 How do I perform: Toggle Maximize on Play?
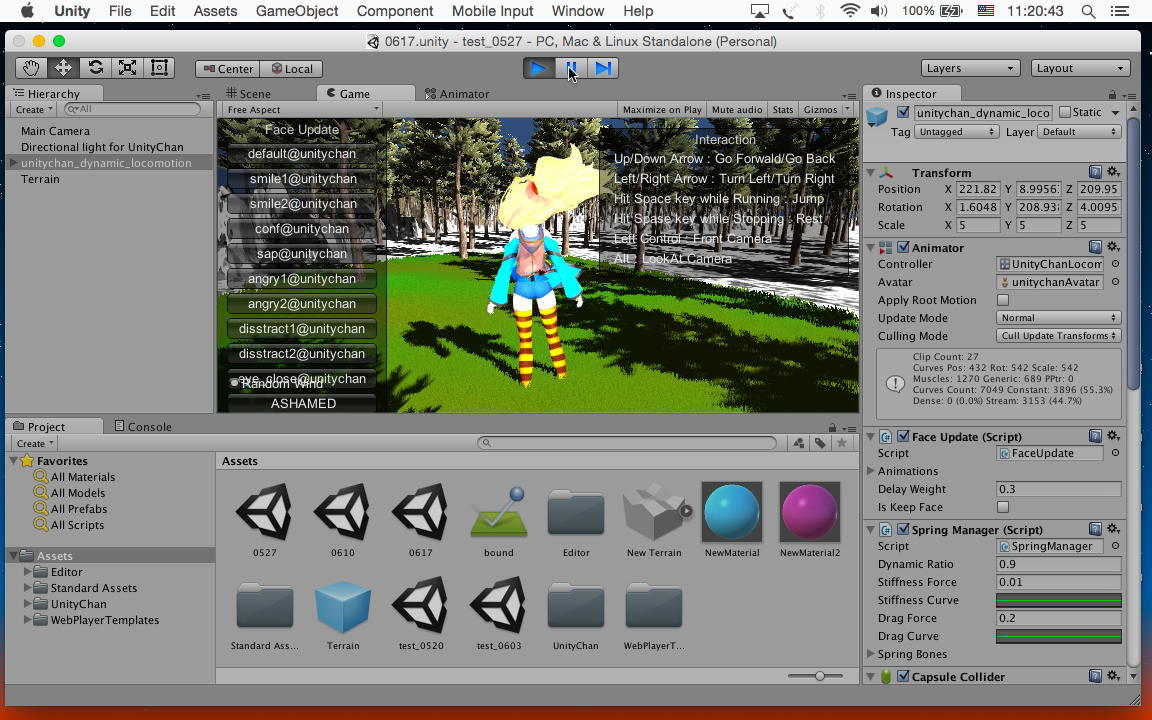(662, 109)
